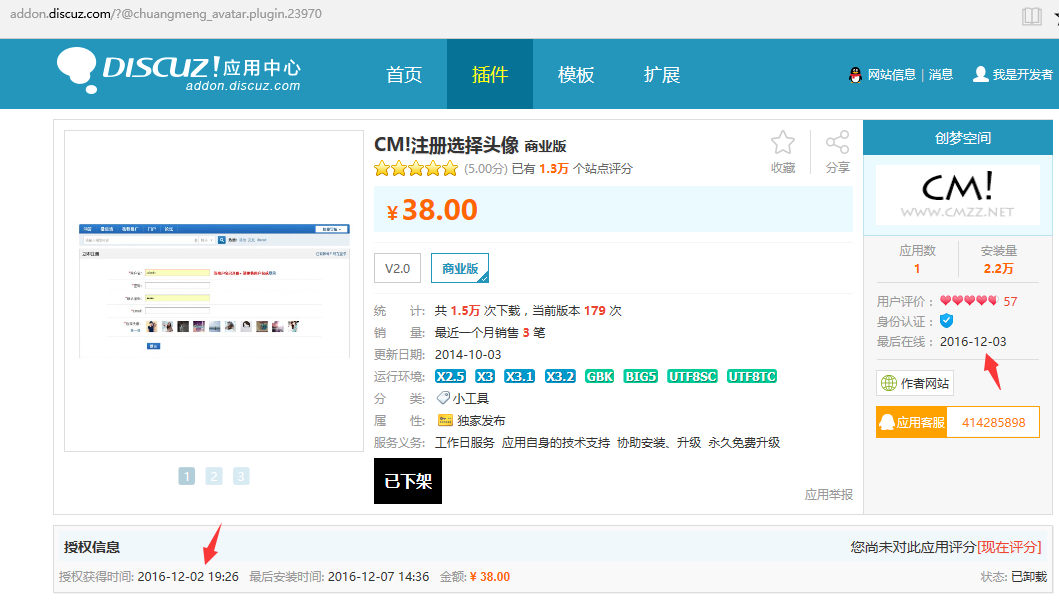1059x602 pixels.
Task: Click the QQ number 414285898
Action: click(x=993, y=422)
